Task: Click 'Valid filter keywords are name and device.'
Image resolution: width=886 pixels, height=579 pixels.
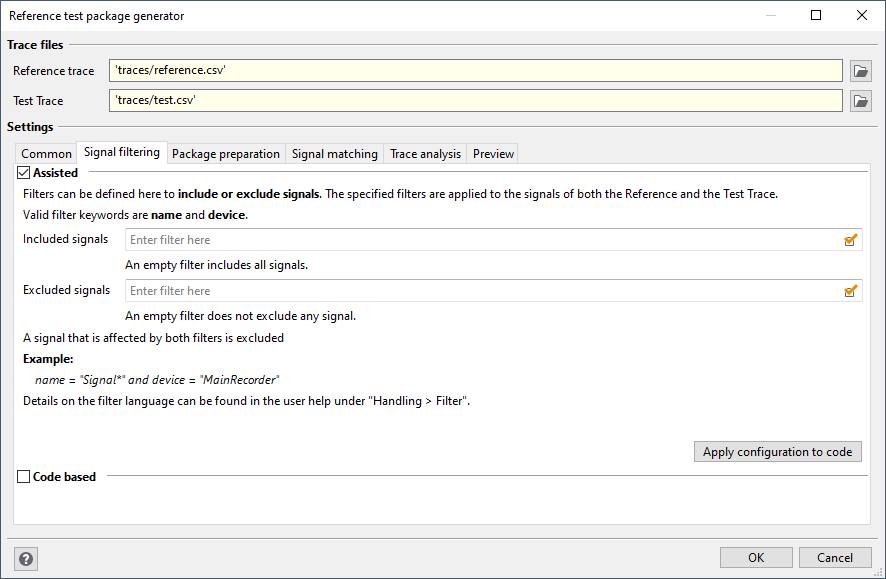Action: tap(136, 215)
